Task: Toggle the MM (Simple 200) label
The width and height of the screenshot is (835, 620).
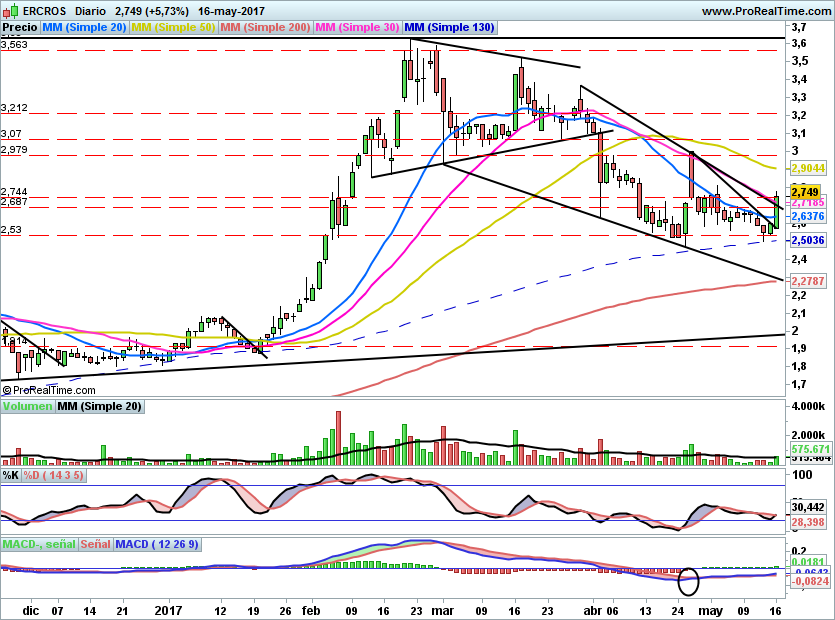Action: [x=264, y=28]
